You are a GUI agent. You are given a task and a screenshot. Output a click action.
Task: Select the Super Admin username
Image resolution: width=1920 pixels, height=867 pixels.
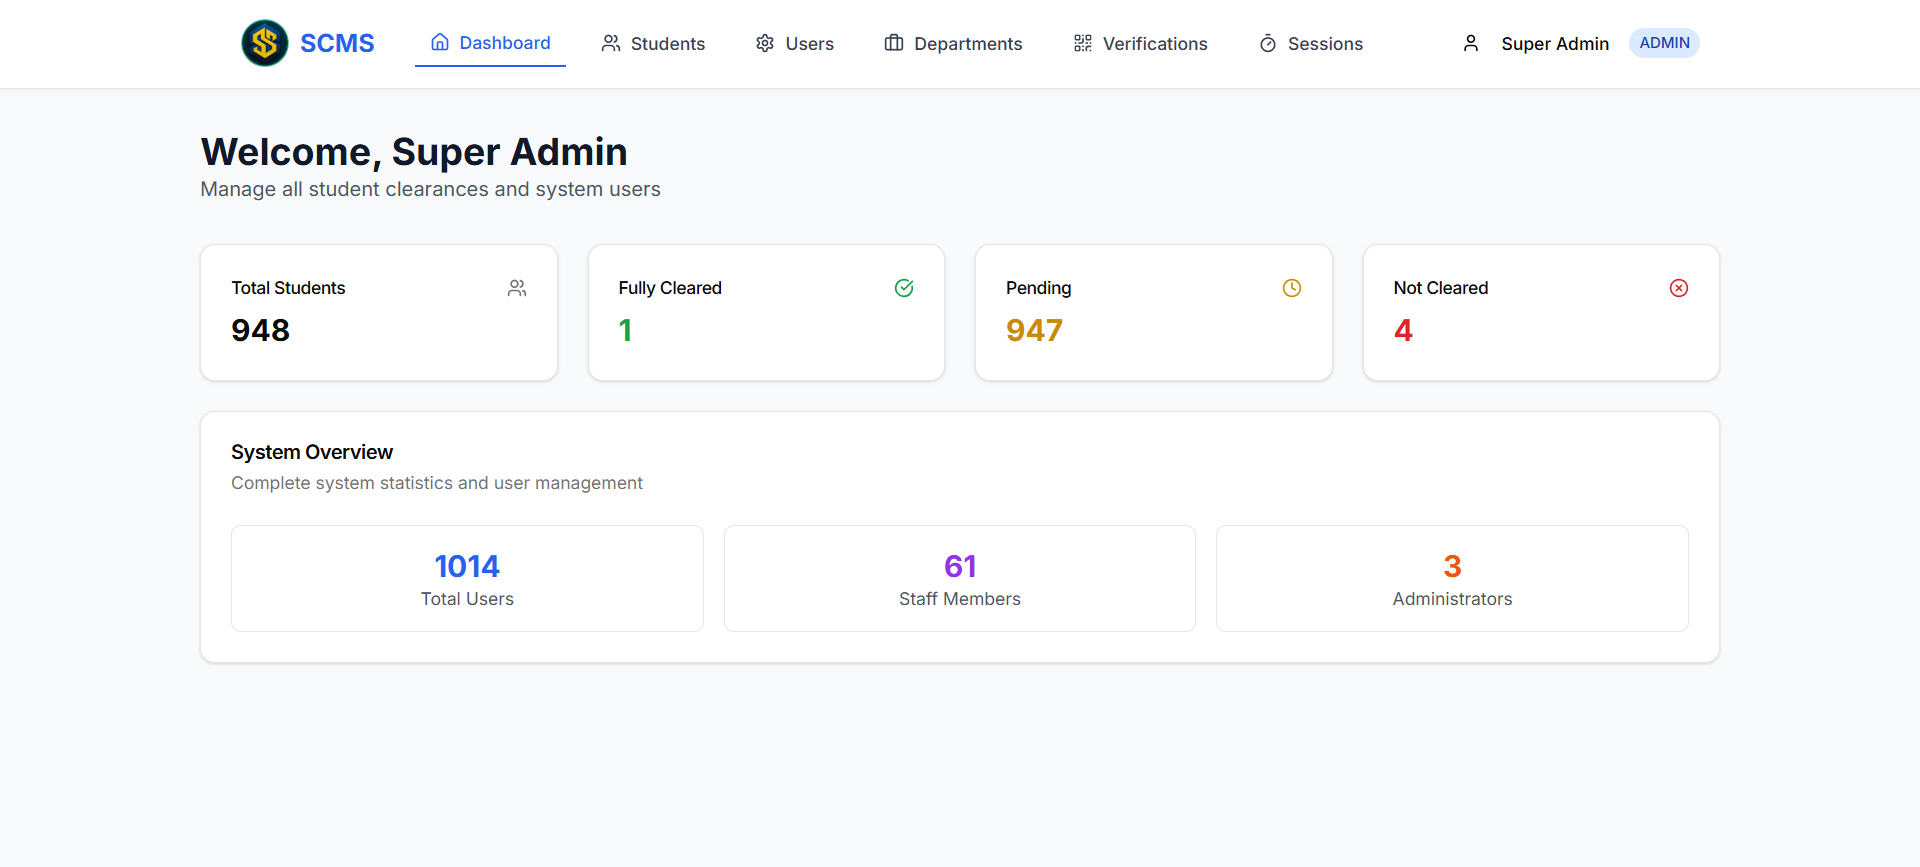pyautogui.click(x=1555, y=44)
